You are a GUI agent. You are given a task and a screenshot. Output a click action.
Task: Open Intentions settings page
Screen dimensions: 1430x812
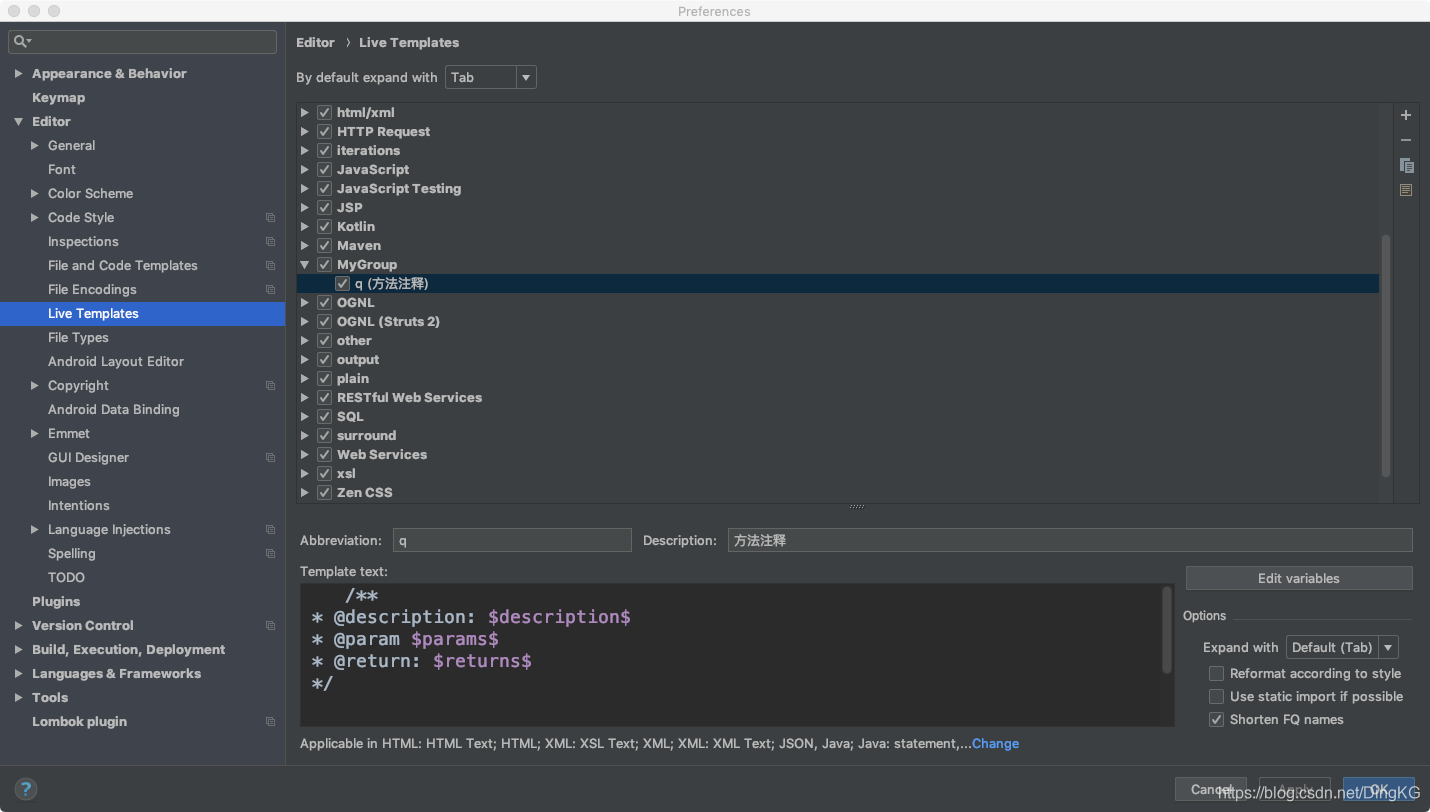[79, 506]
